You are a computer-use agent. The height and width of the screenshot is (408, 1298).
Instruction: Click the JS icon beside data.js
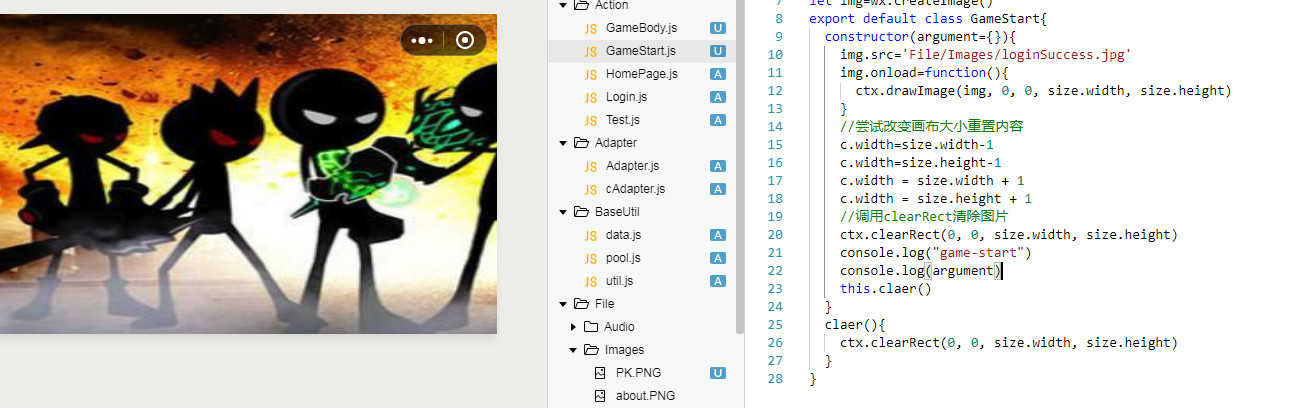591,235
